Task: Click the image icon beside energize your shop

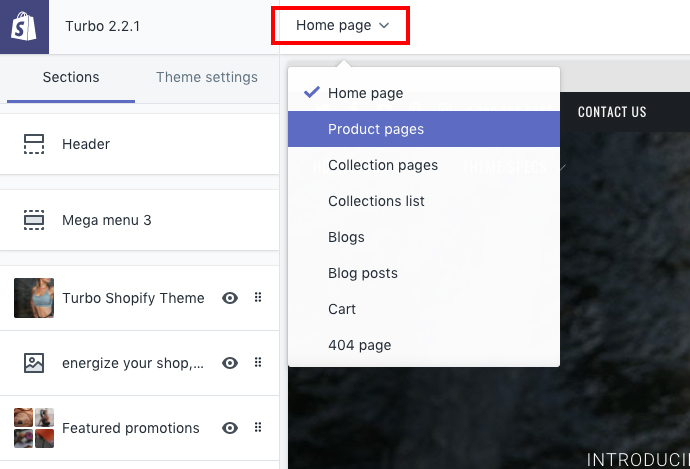Action: tap(34, 363)
